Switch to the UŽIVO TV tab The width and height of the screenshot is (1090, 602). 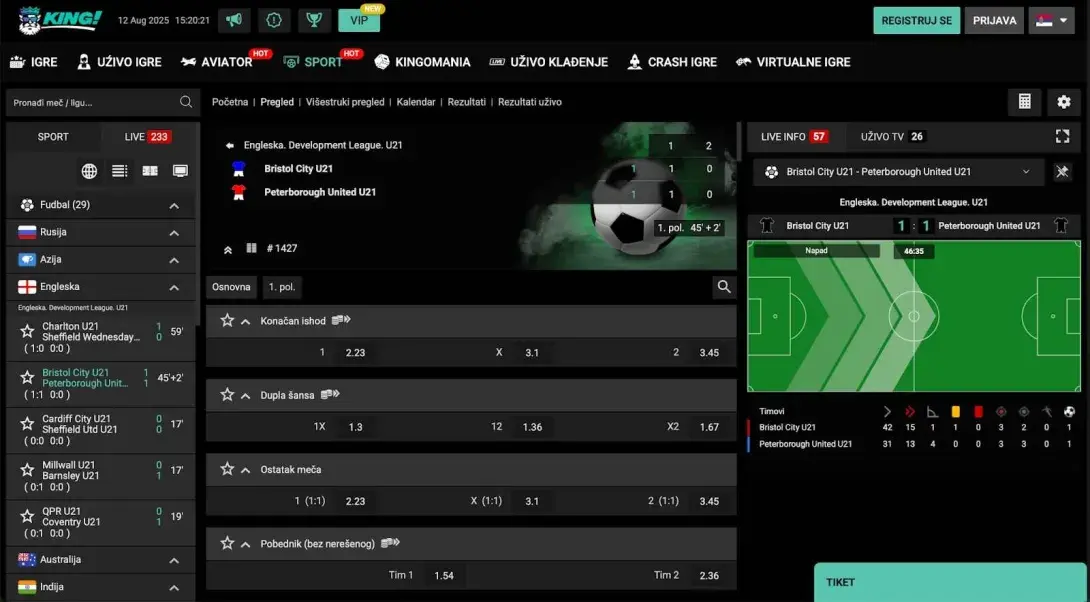[889, 136]
